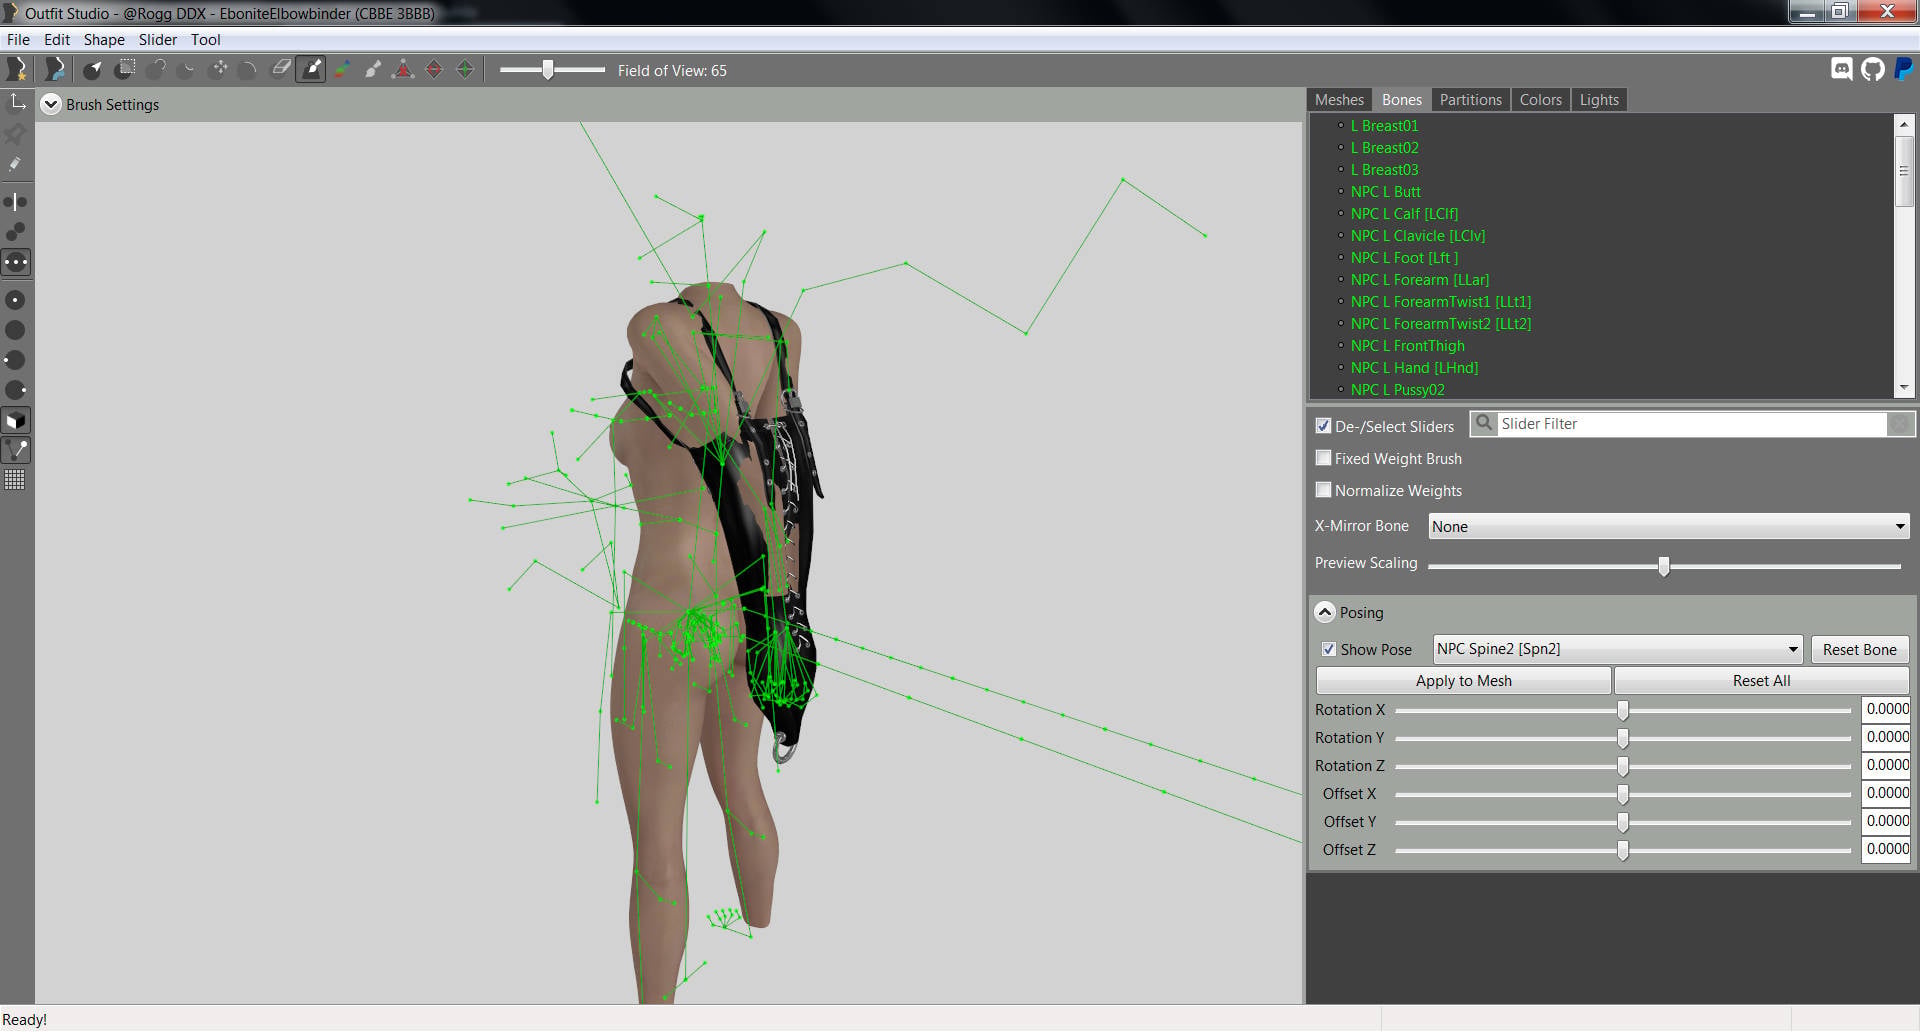Click the Reset All button
This screenshot has width=1920, height=1032.
coord(1761,680)
